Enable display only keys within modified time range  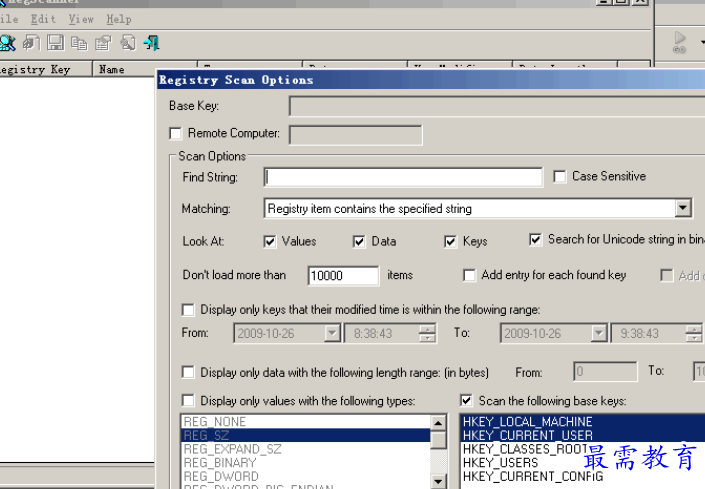[x=188, y=310]
